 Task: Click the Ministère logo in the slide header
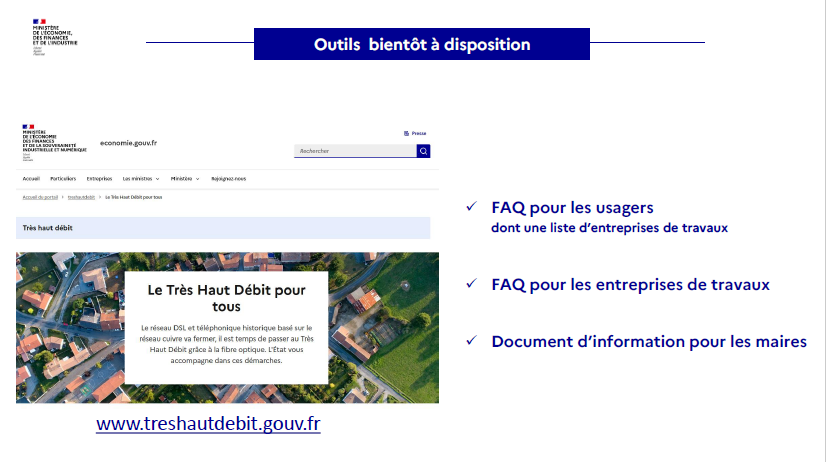54,35
